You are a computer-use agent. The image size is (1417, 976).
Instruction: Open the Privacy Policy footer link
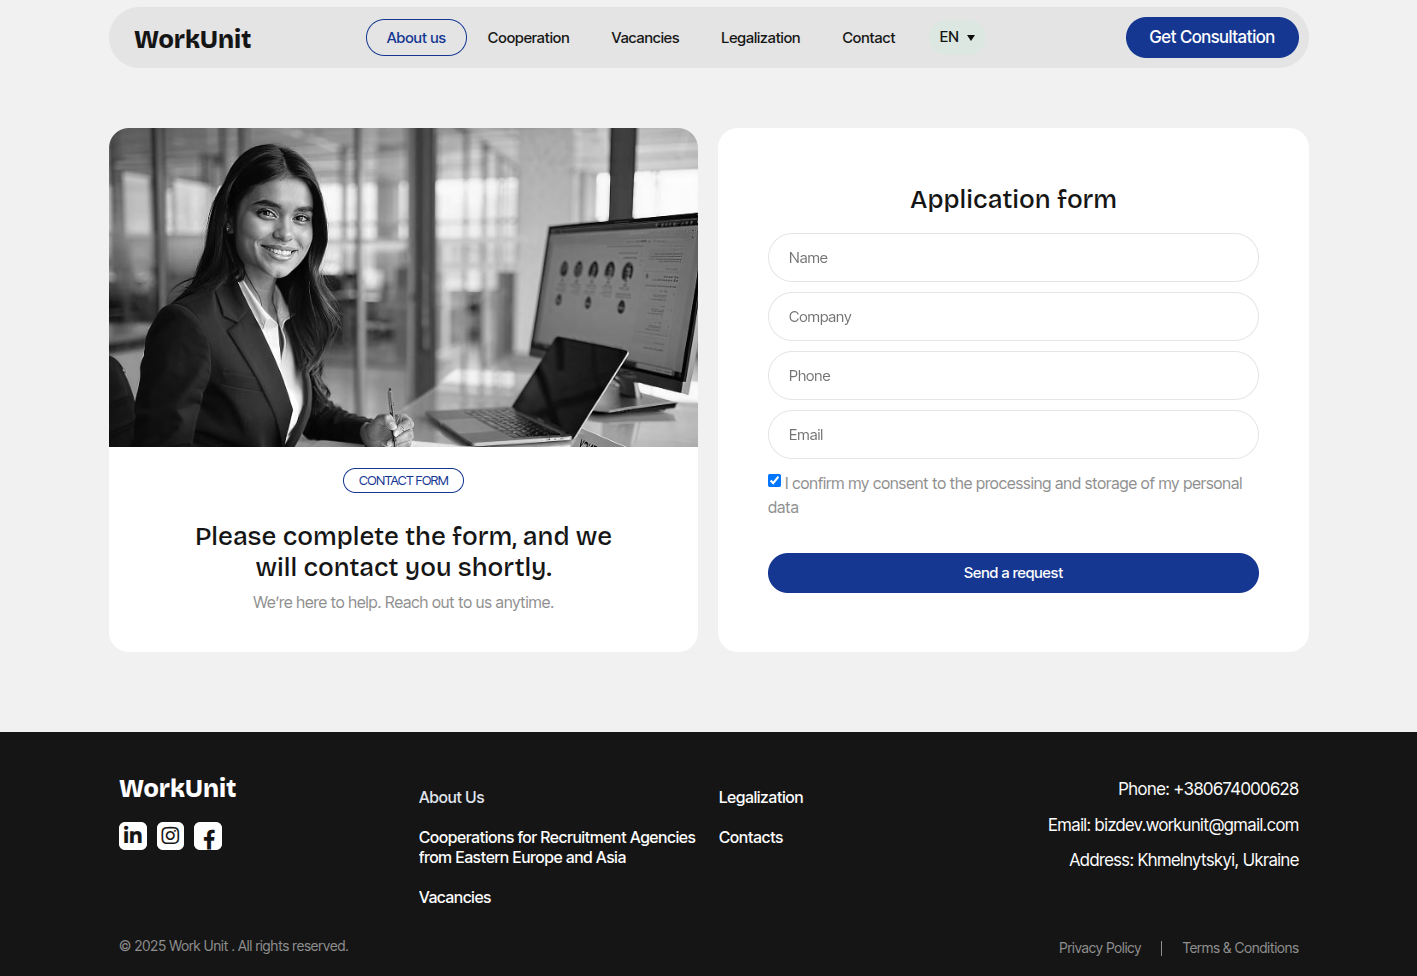(1099, 948)
